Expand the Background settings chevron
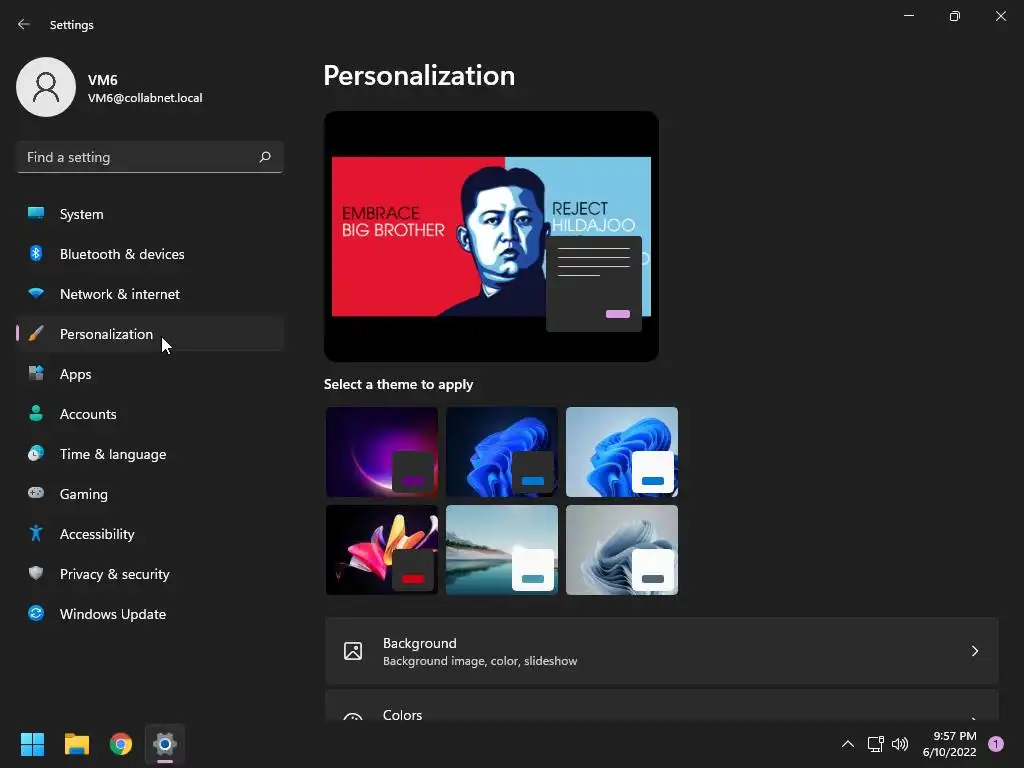Image resolution: width=1024 pixels, height=768 pixels. tap(974, 651)
